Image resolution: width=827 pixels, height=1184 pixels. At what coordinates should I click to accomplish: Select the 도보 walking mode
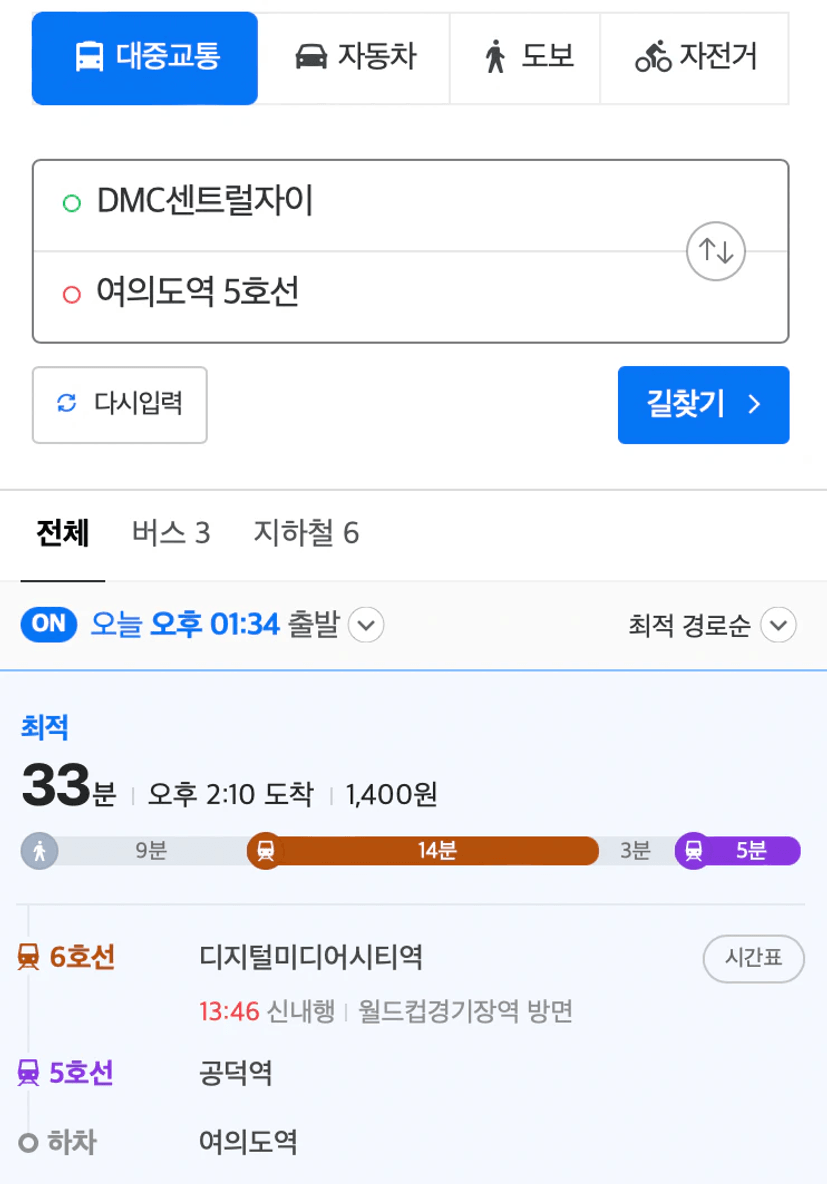click(x=526, y=57)
